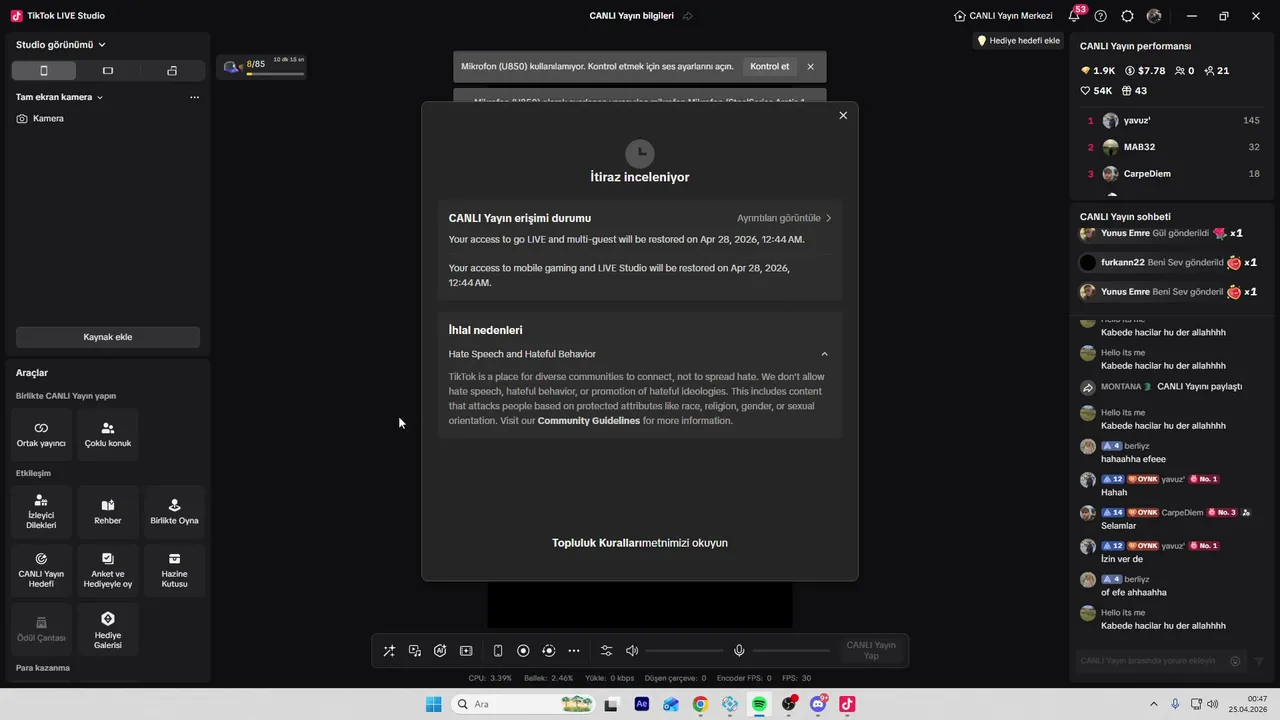Select the dual-screen layout view
1280x720 pixels.
pos(172,71)
